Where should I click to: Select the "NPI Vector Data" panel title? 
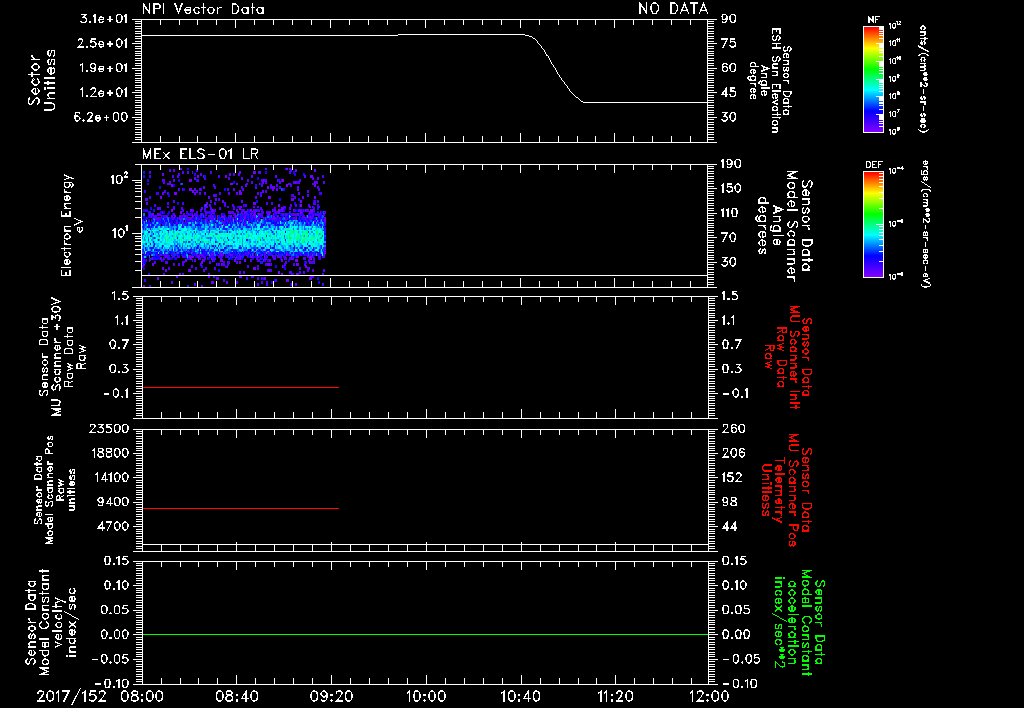pos(203,9)
